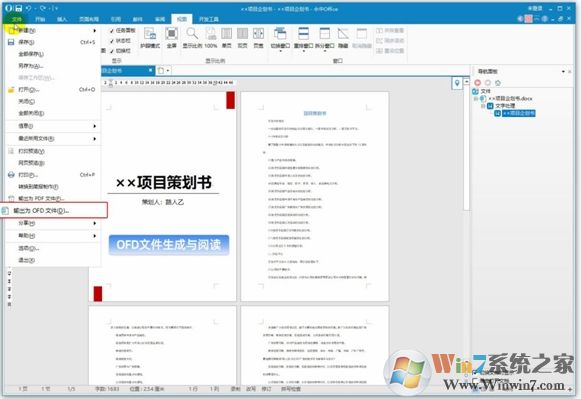Turn on 护眼模式 eye-protection mode

[150, 39]
